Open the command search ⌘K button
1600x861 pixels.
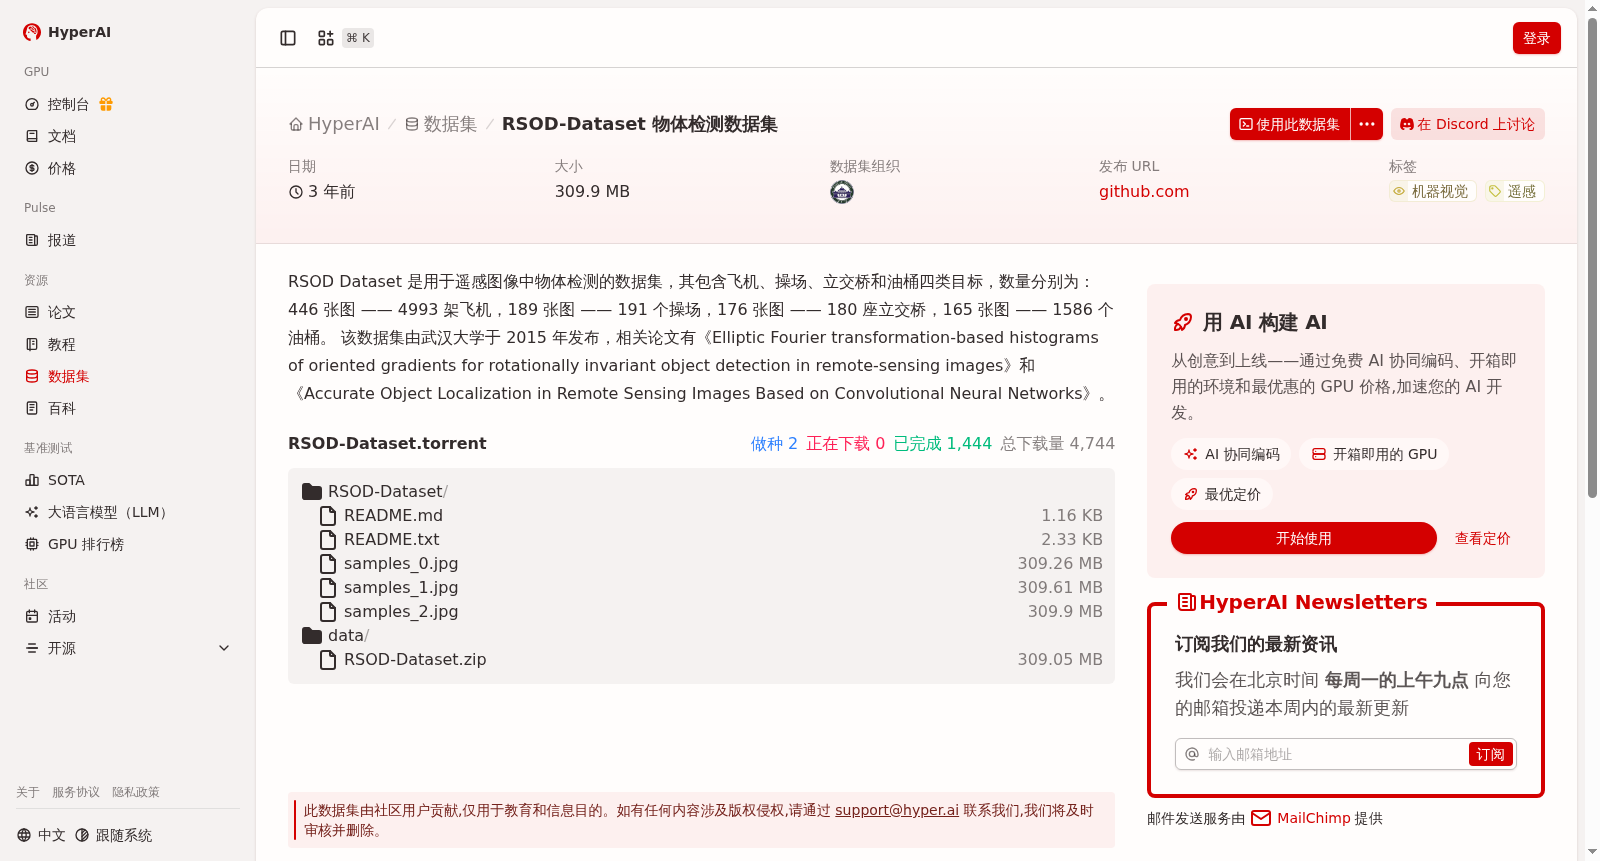pyautogui.click(x=345, y=38)
